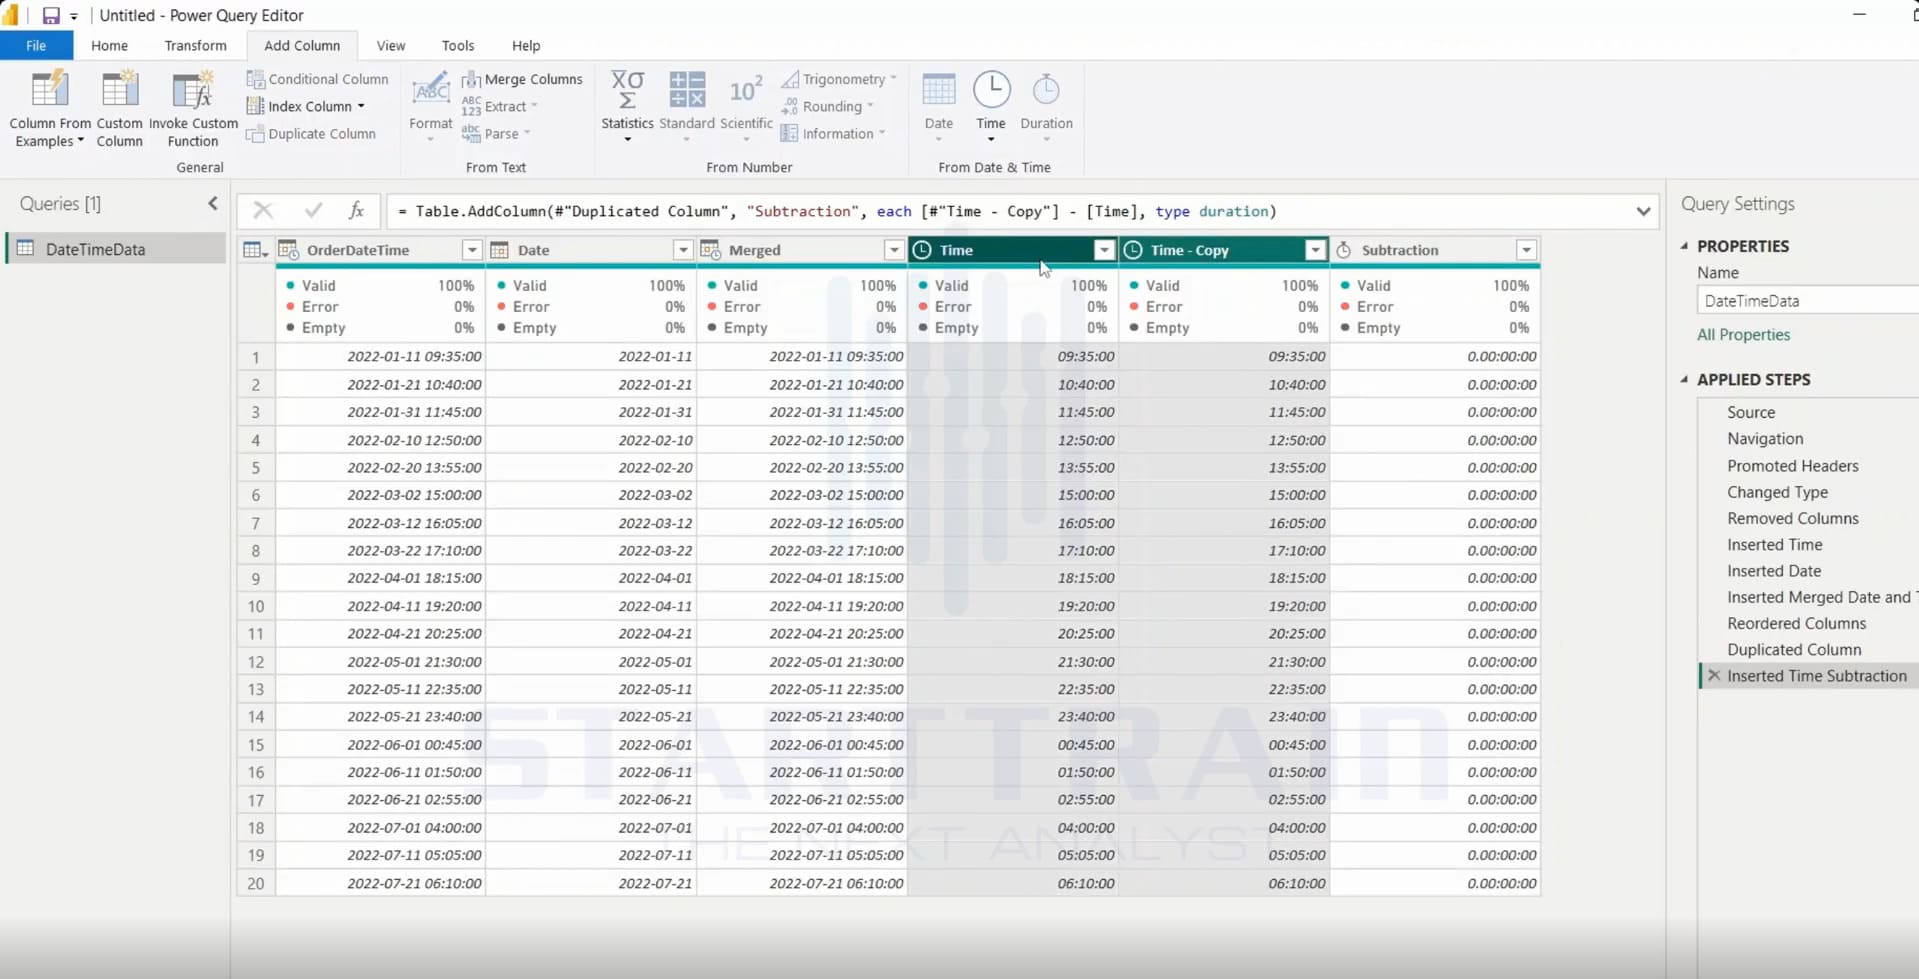This screenshot has width=1919, height=979.
Task: Open table menu icon at grid corner
Action: pyautogui.click(x=255, y=250)
